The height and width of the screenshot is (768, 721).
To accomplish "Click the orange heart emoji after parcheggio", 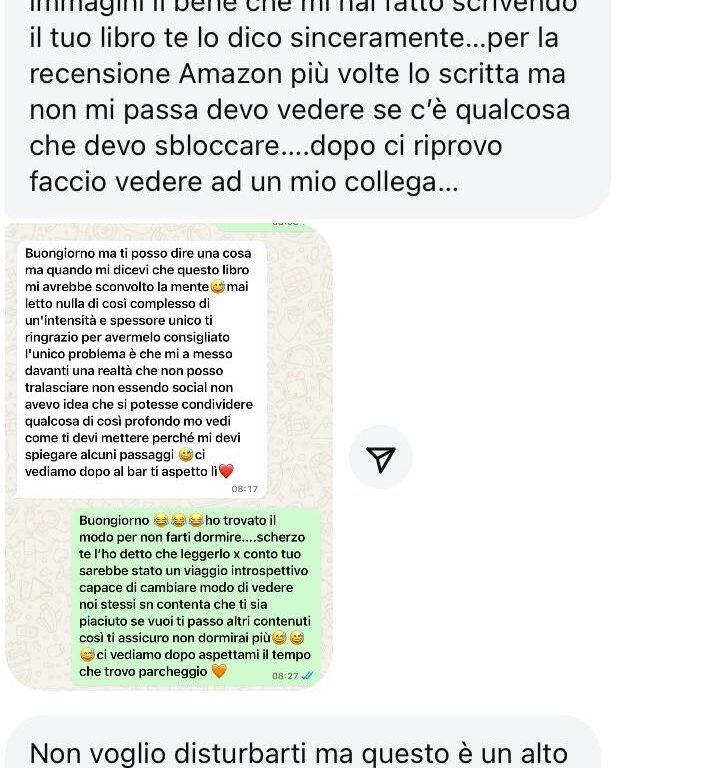I will point(219,671).
